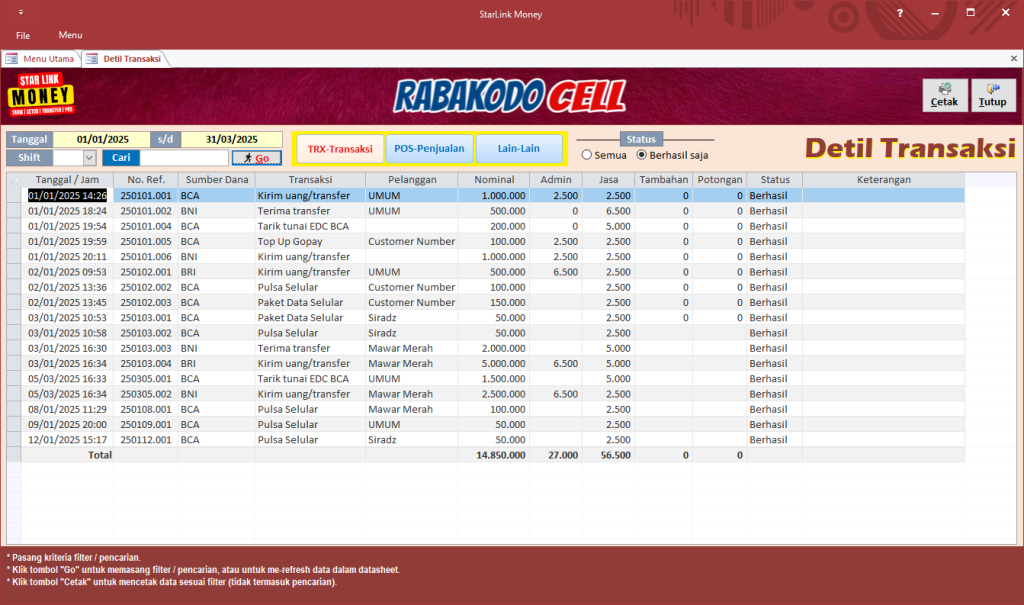Switch to the Menu Utama tab
The height and width of the screenshot is (605, 1024).
[41, 59]
